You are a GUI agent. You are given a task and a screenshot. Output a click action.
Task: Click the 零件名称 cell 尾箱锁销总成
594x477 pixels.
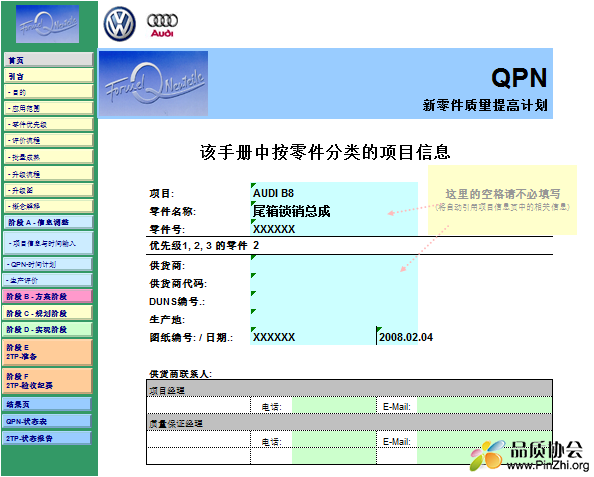coord(334,211)
